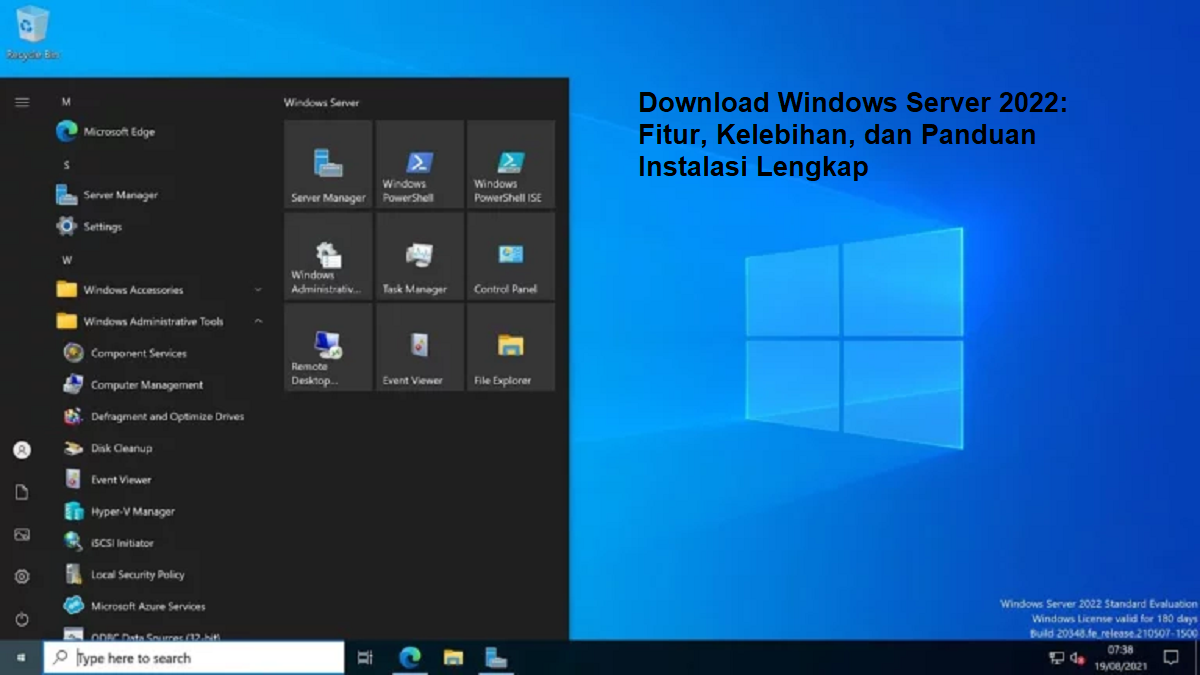This screenshot has width=1200, height=675.
Task: Open the File Explorer tile
Action: 510,347
